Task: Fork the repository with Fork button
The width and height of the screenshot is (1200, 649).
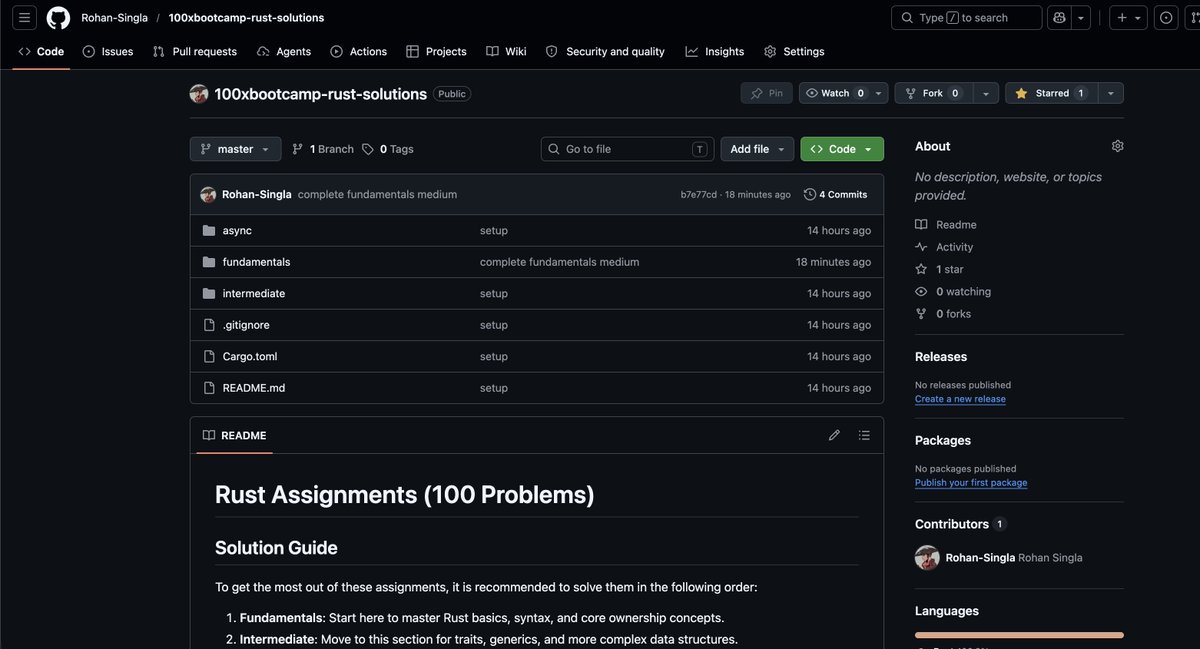Action: tap(933, 93)
